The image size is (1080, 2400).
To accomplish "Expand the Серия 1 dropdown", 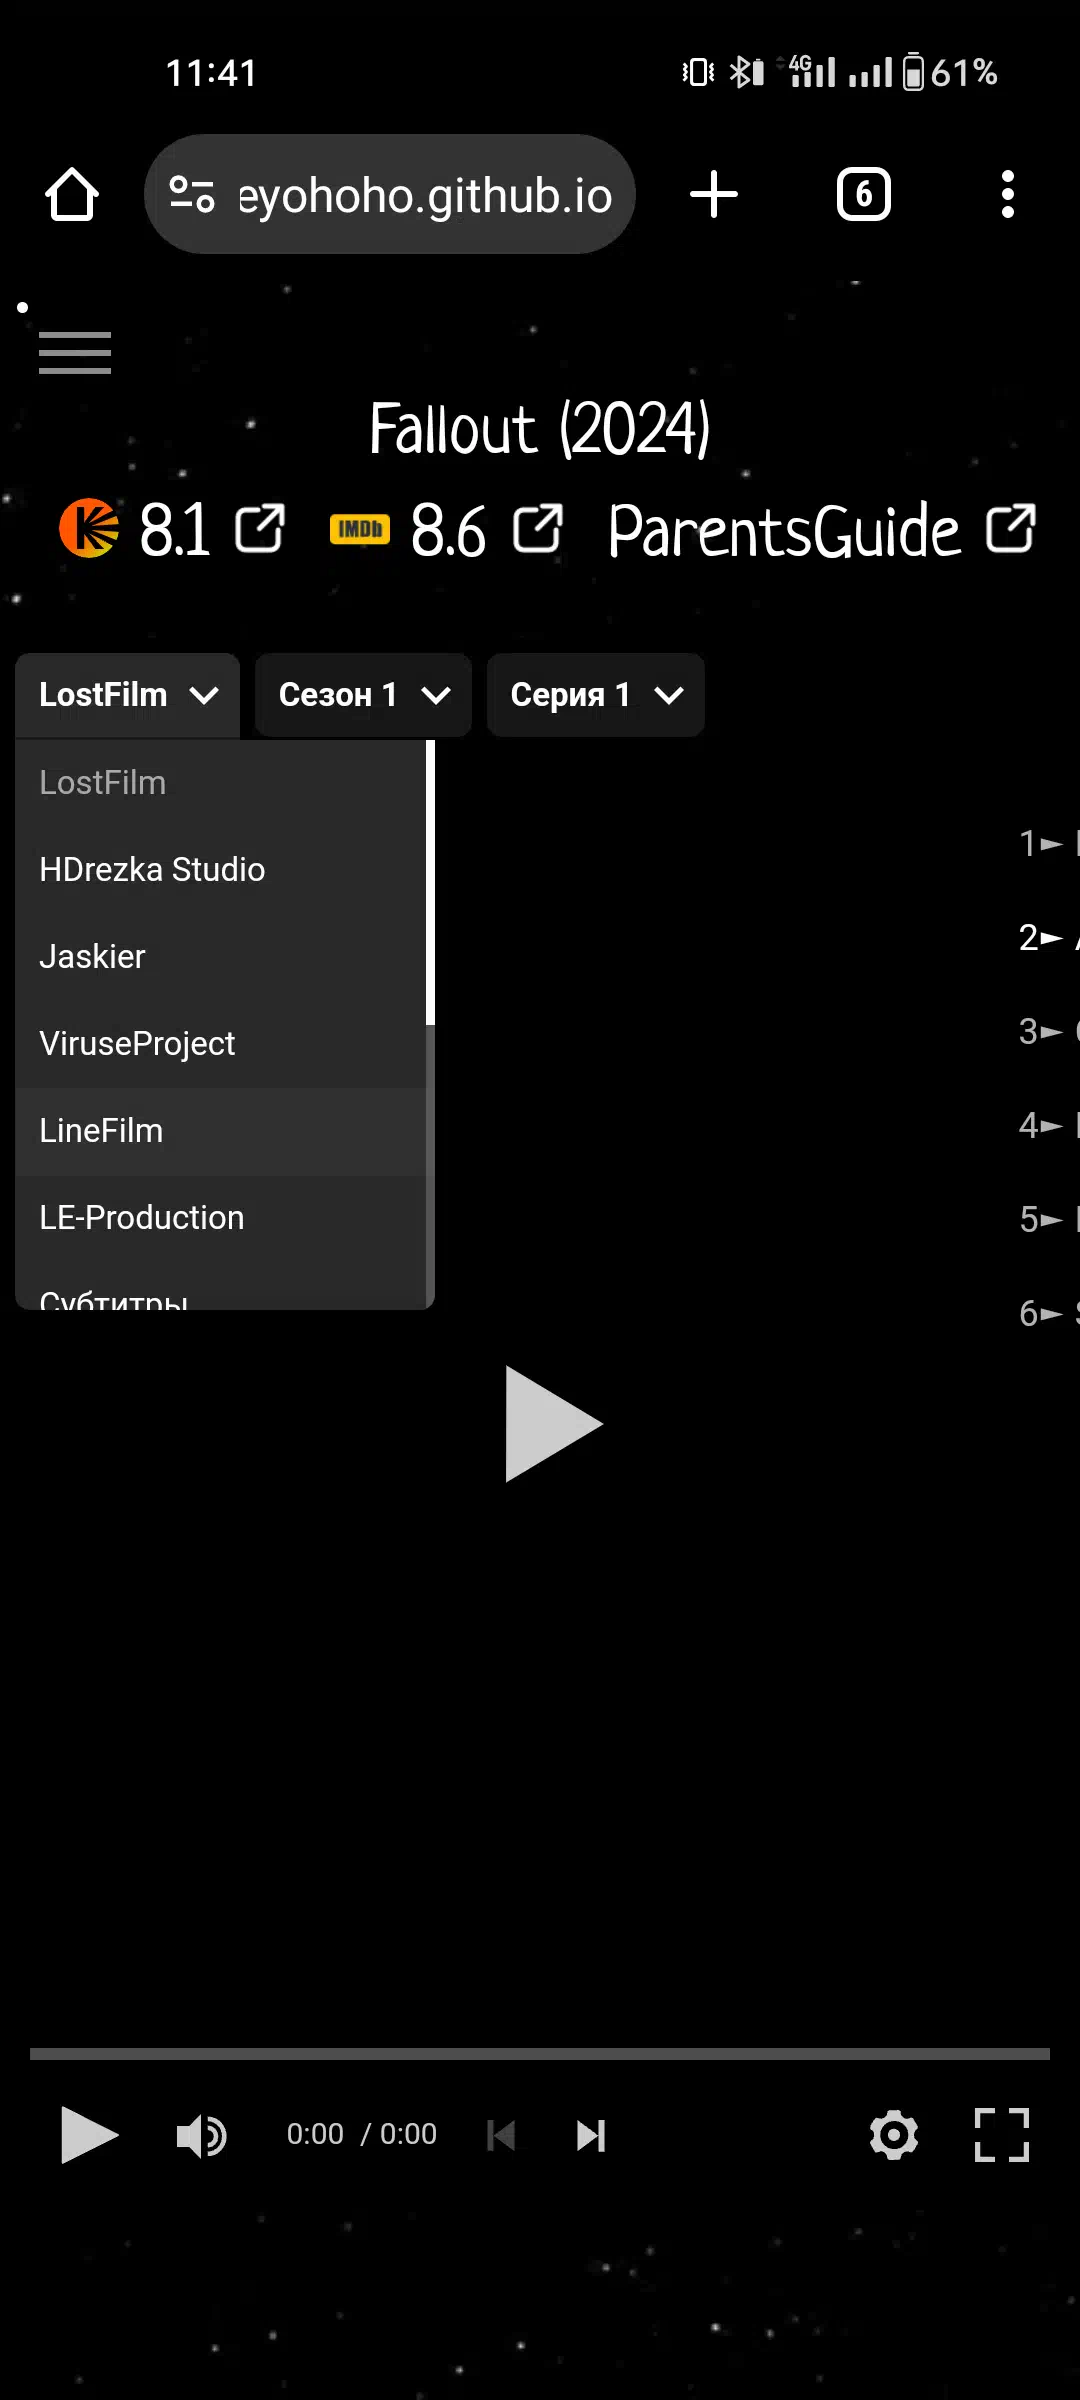I will [x=596, y=695].
